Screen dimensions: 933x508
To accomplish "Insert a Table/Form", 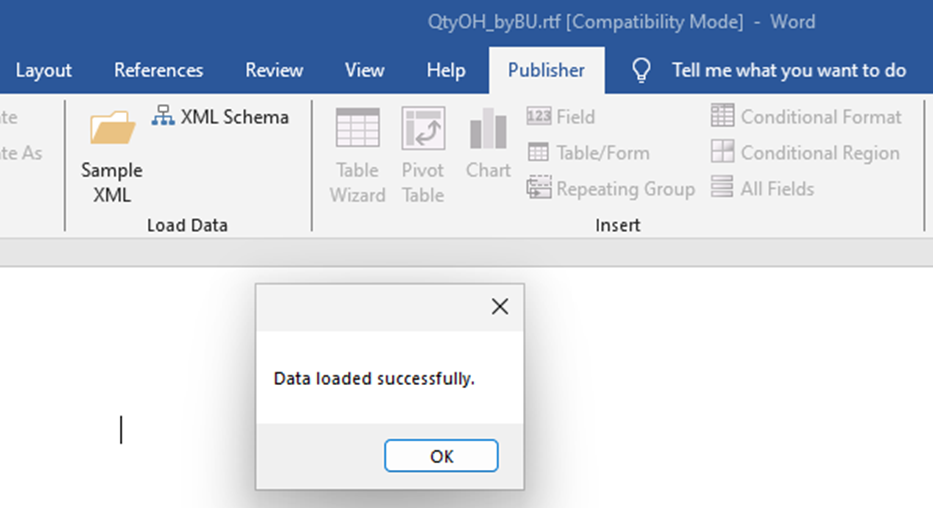I will coord(588,153).
